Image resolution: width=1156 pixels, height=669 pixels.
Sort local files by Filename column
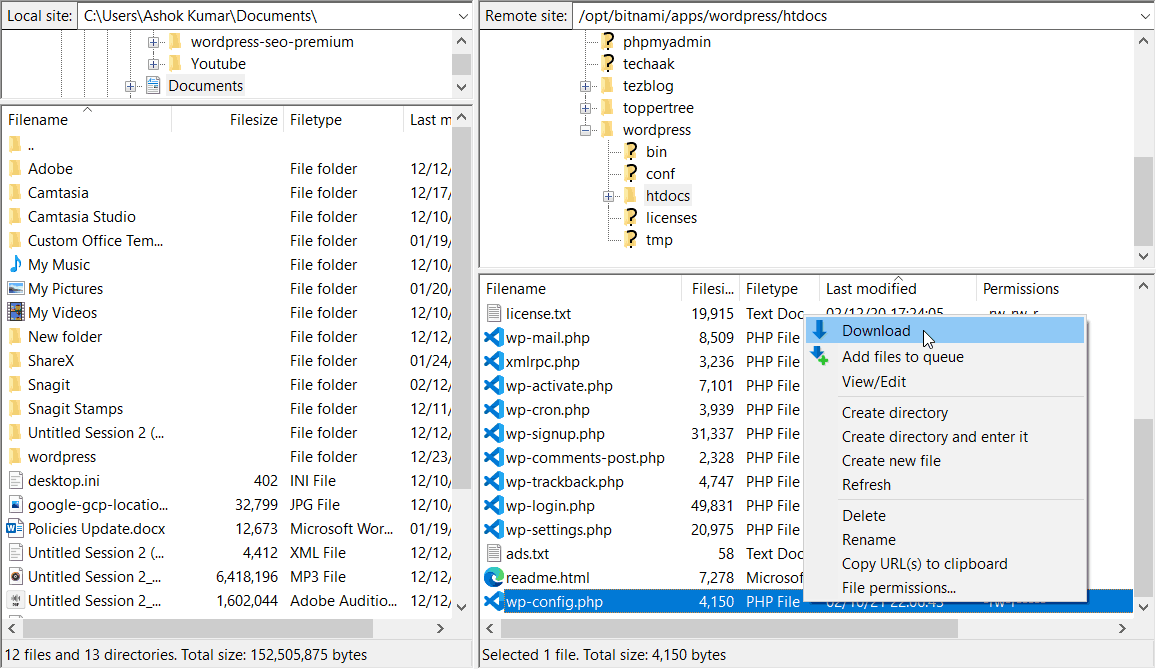pos(87,119)
